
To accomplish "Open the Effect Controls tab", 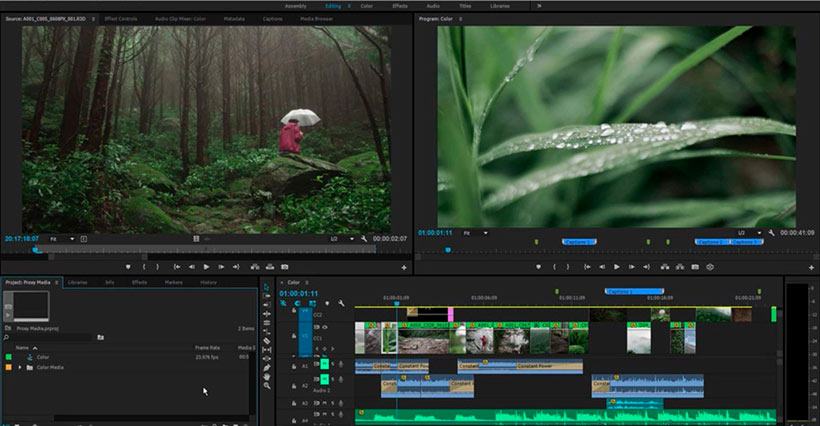I will tap(121, 19).
